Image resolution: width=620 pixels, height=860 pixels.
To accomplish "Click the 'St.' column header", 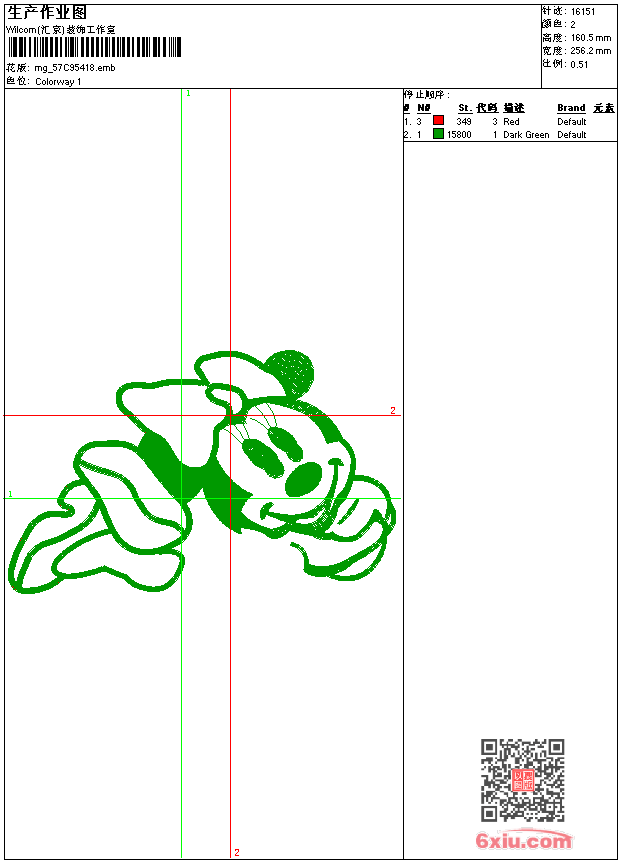I will [465, 108].
